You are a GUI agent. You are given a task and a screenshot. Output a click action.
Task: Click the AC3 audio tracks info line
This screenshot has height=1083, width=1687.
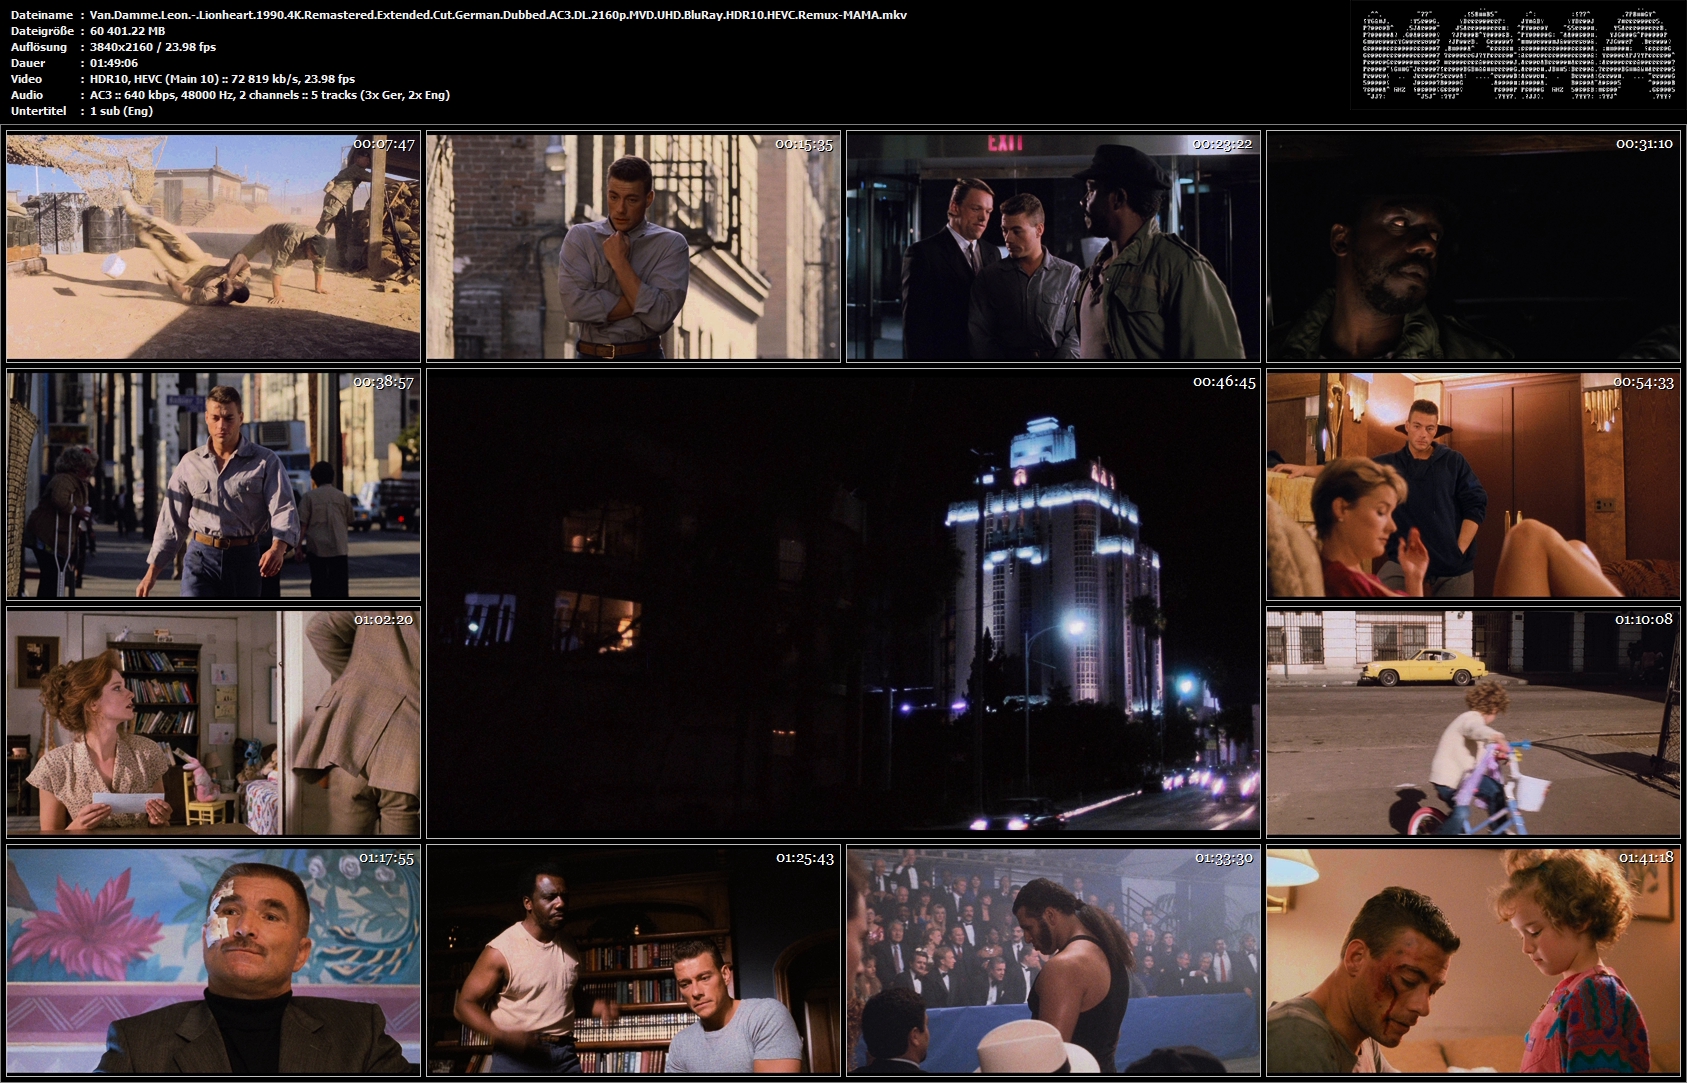coord(270,95)
